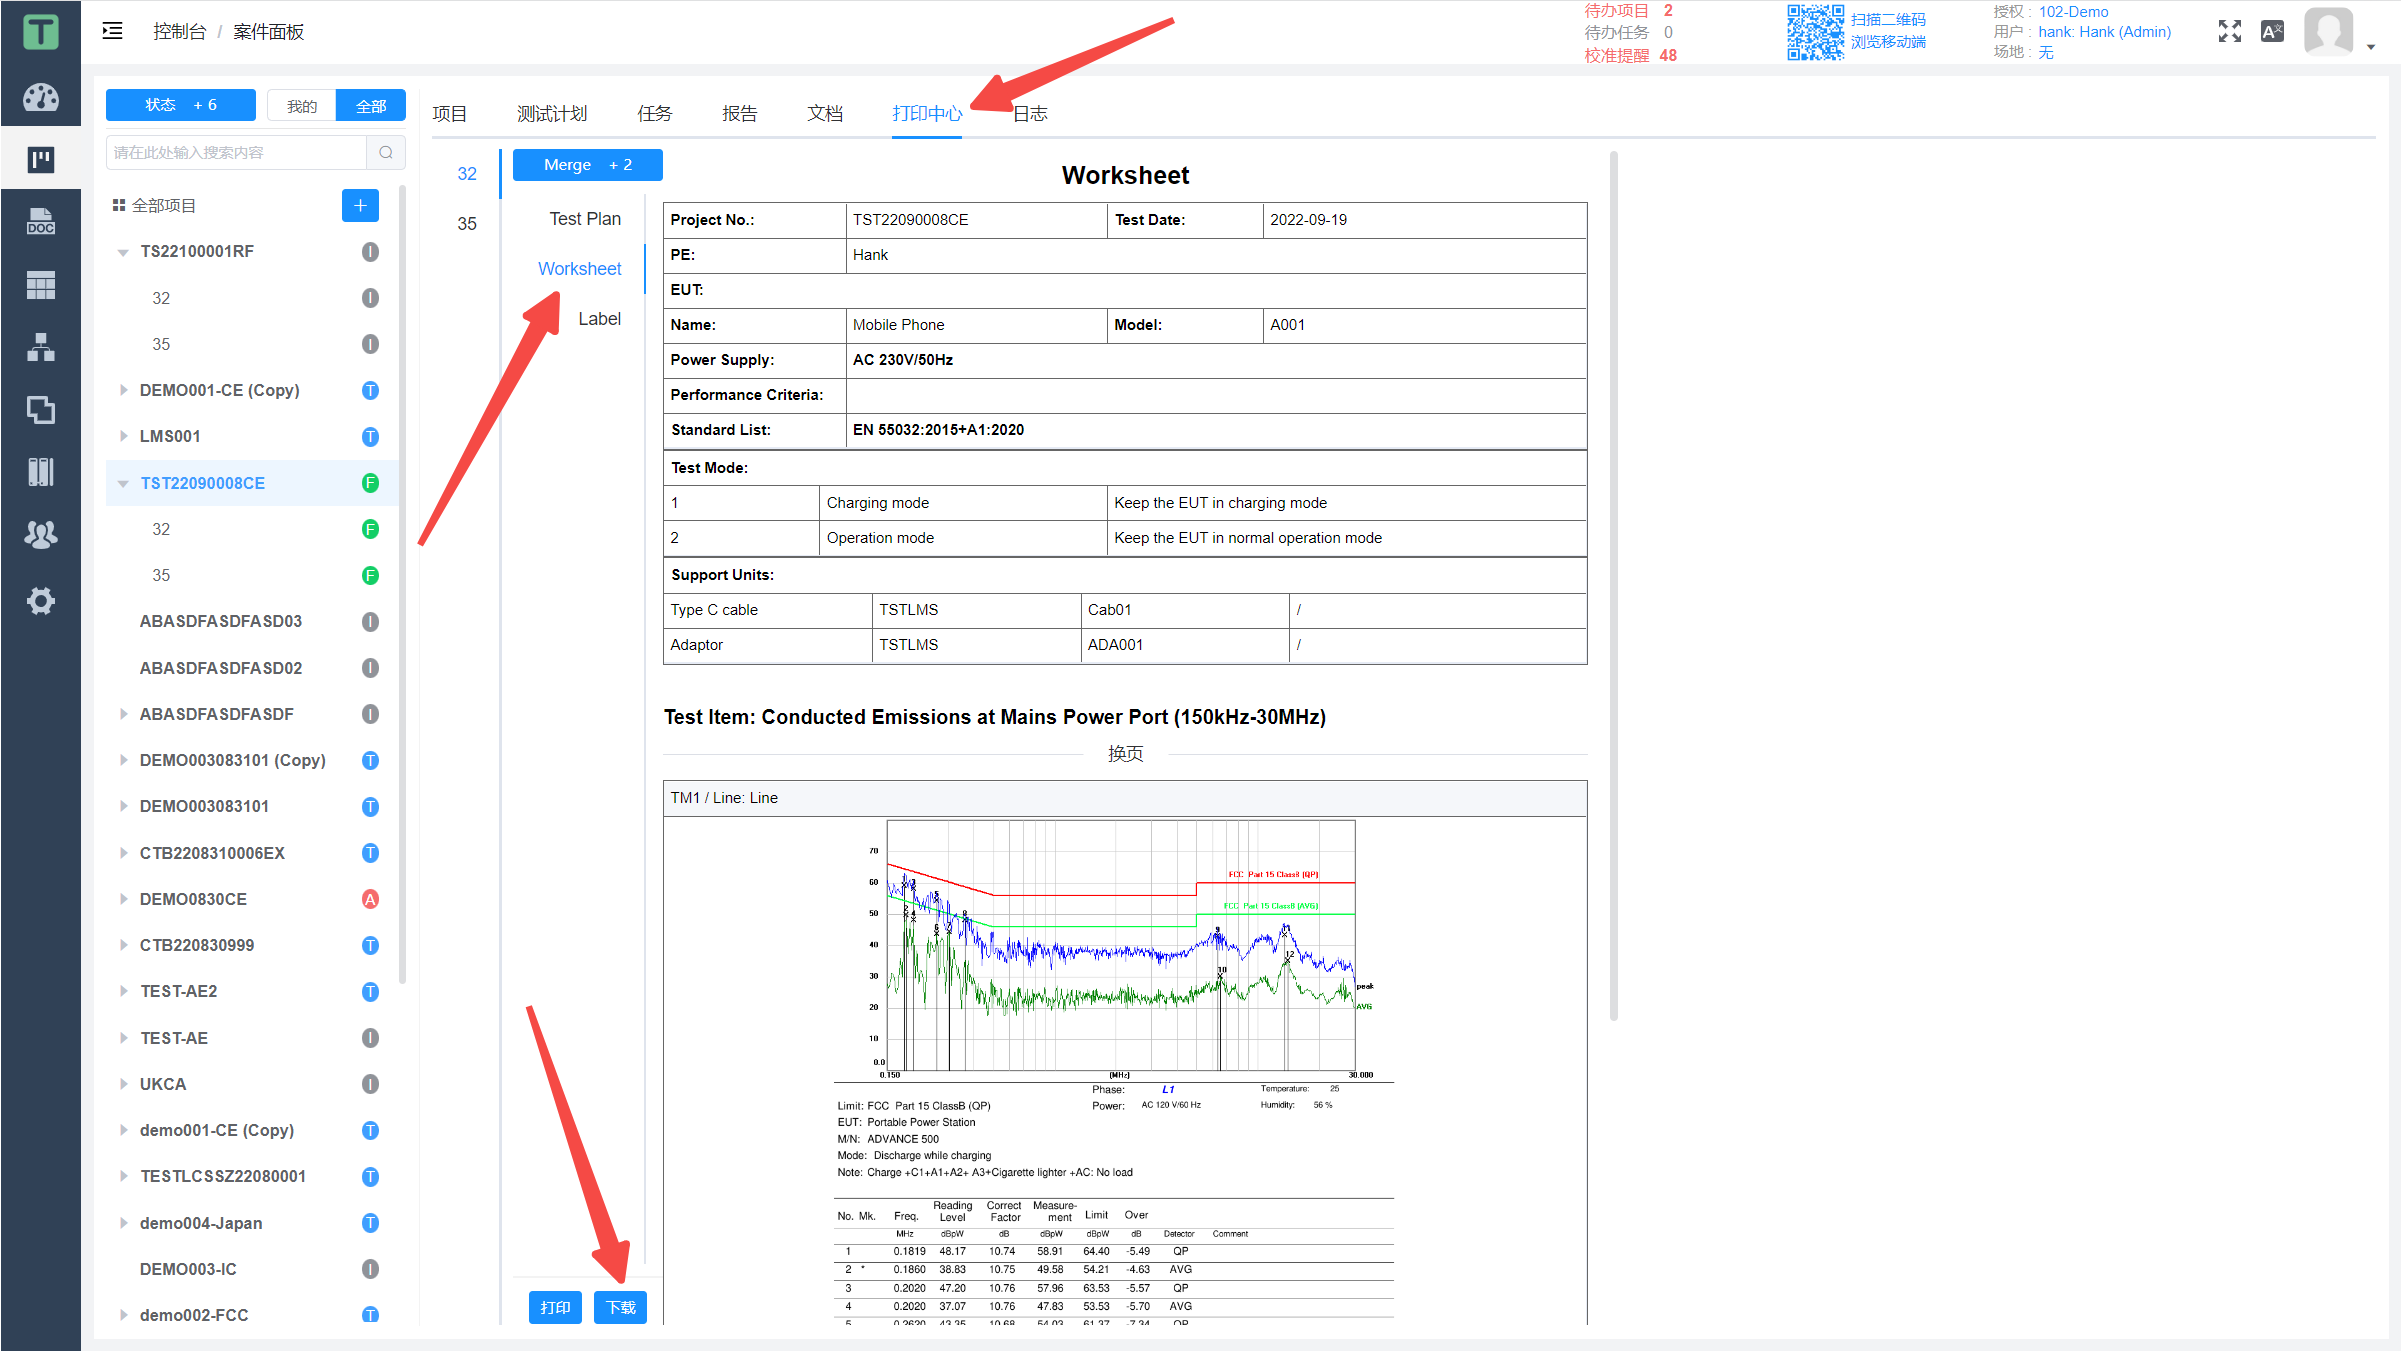The width and height of the screenshot is (2401, 1351).
Task: Click the 打印 print button
Action: click(555, 1308)
